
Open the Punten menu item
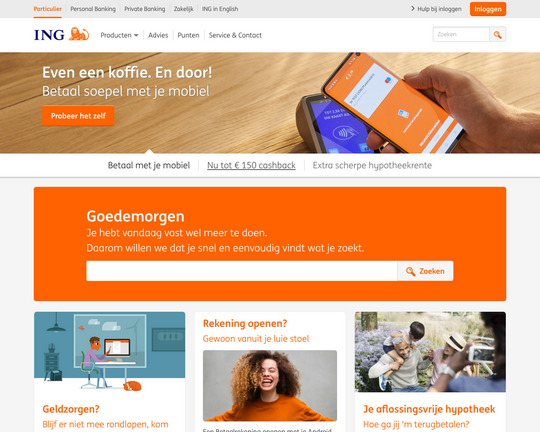[x=188, y=35]
